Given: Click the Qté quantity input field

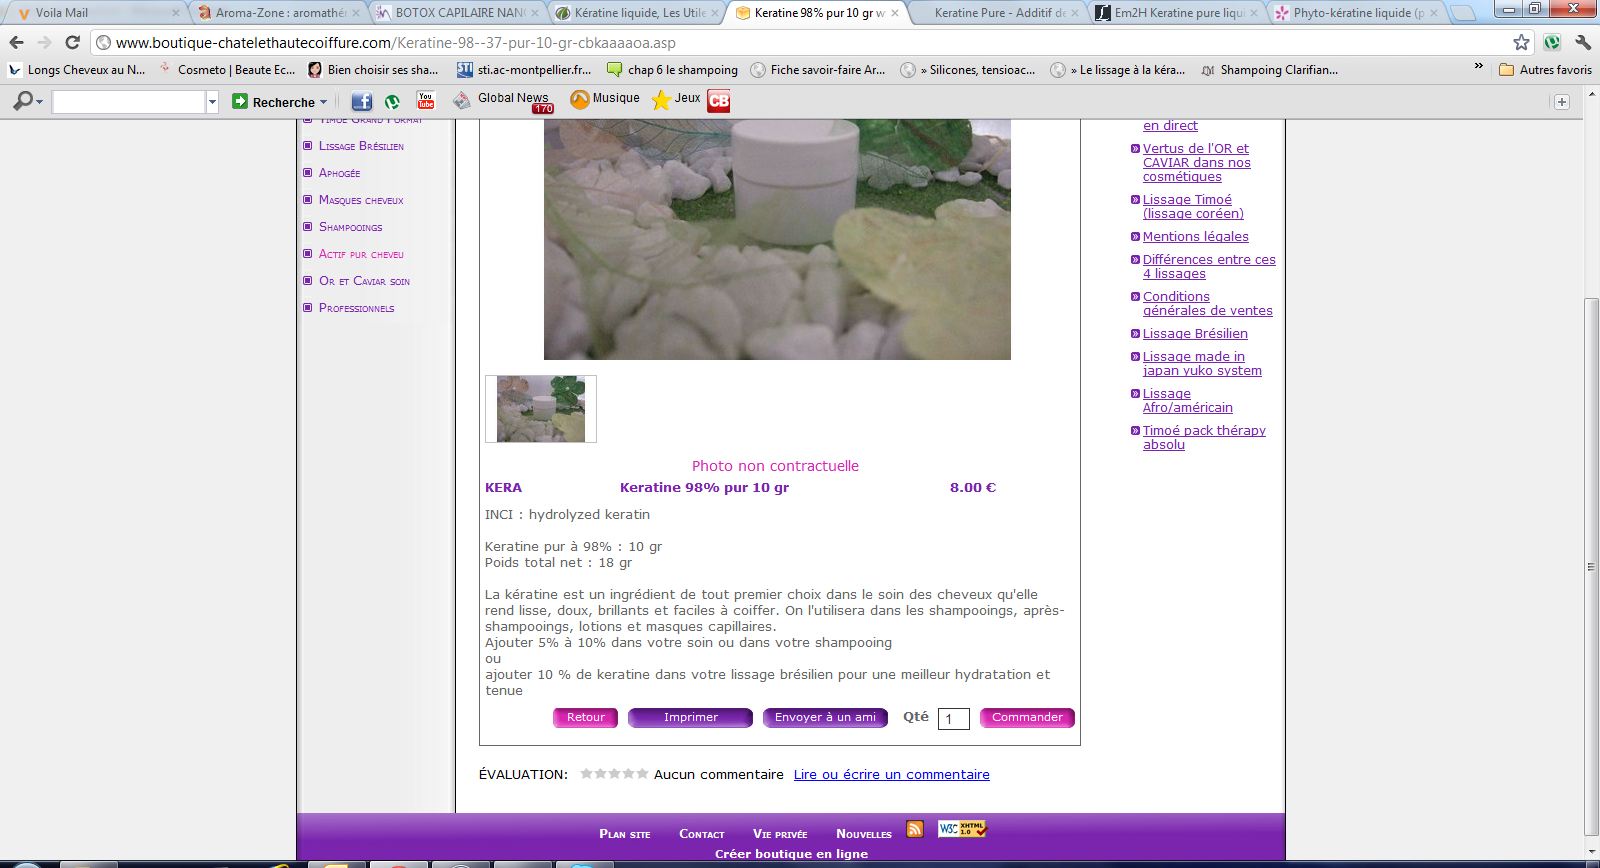Looking at the screenshot, I should click(x=953, y=719).
